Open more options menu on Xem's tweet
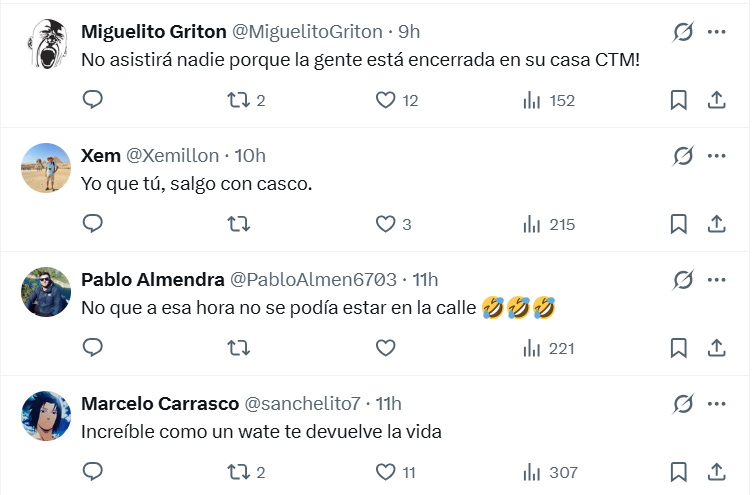 point(716,156)
